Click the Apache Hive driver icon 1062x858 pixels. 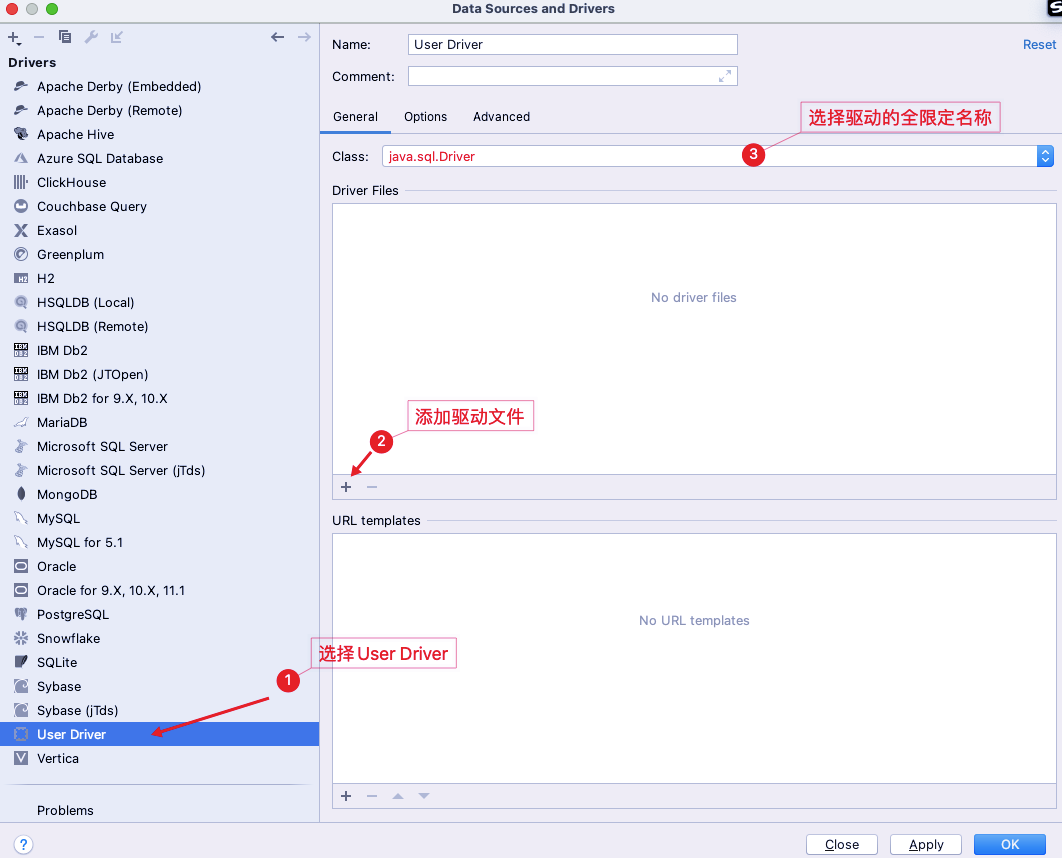click(x=21, y=134)
